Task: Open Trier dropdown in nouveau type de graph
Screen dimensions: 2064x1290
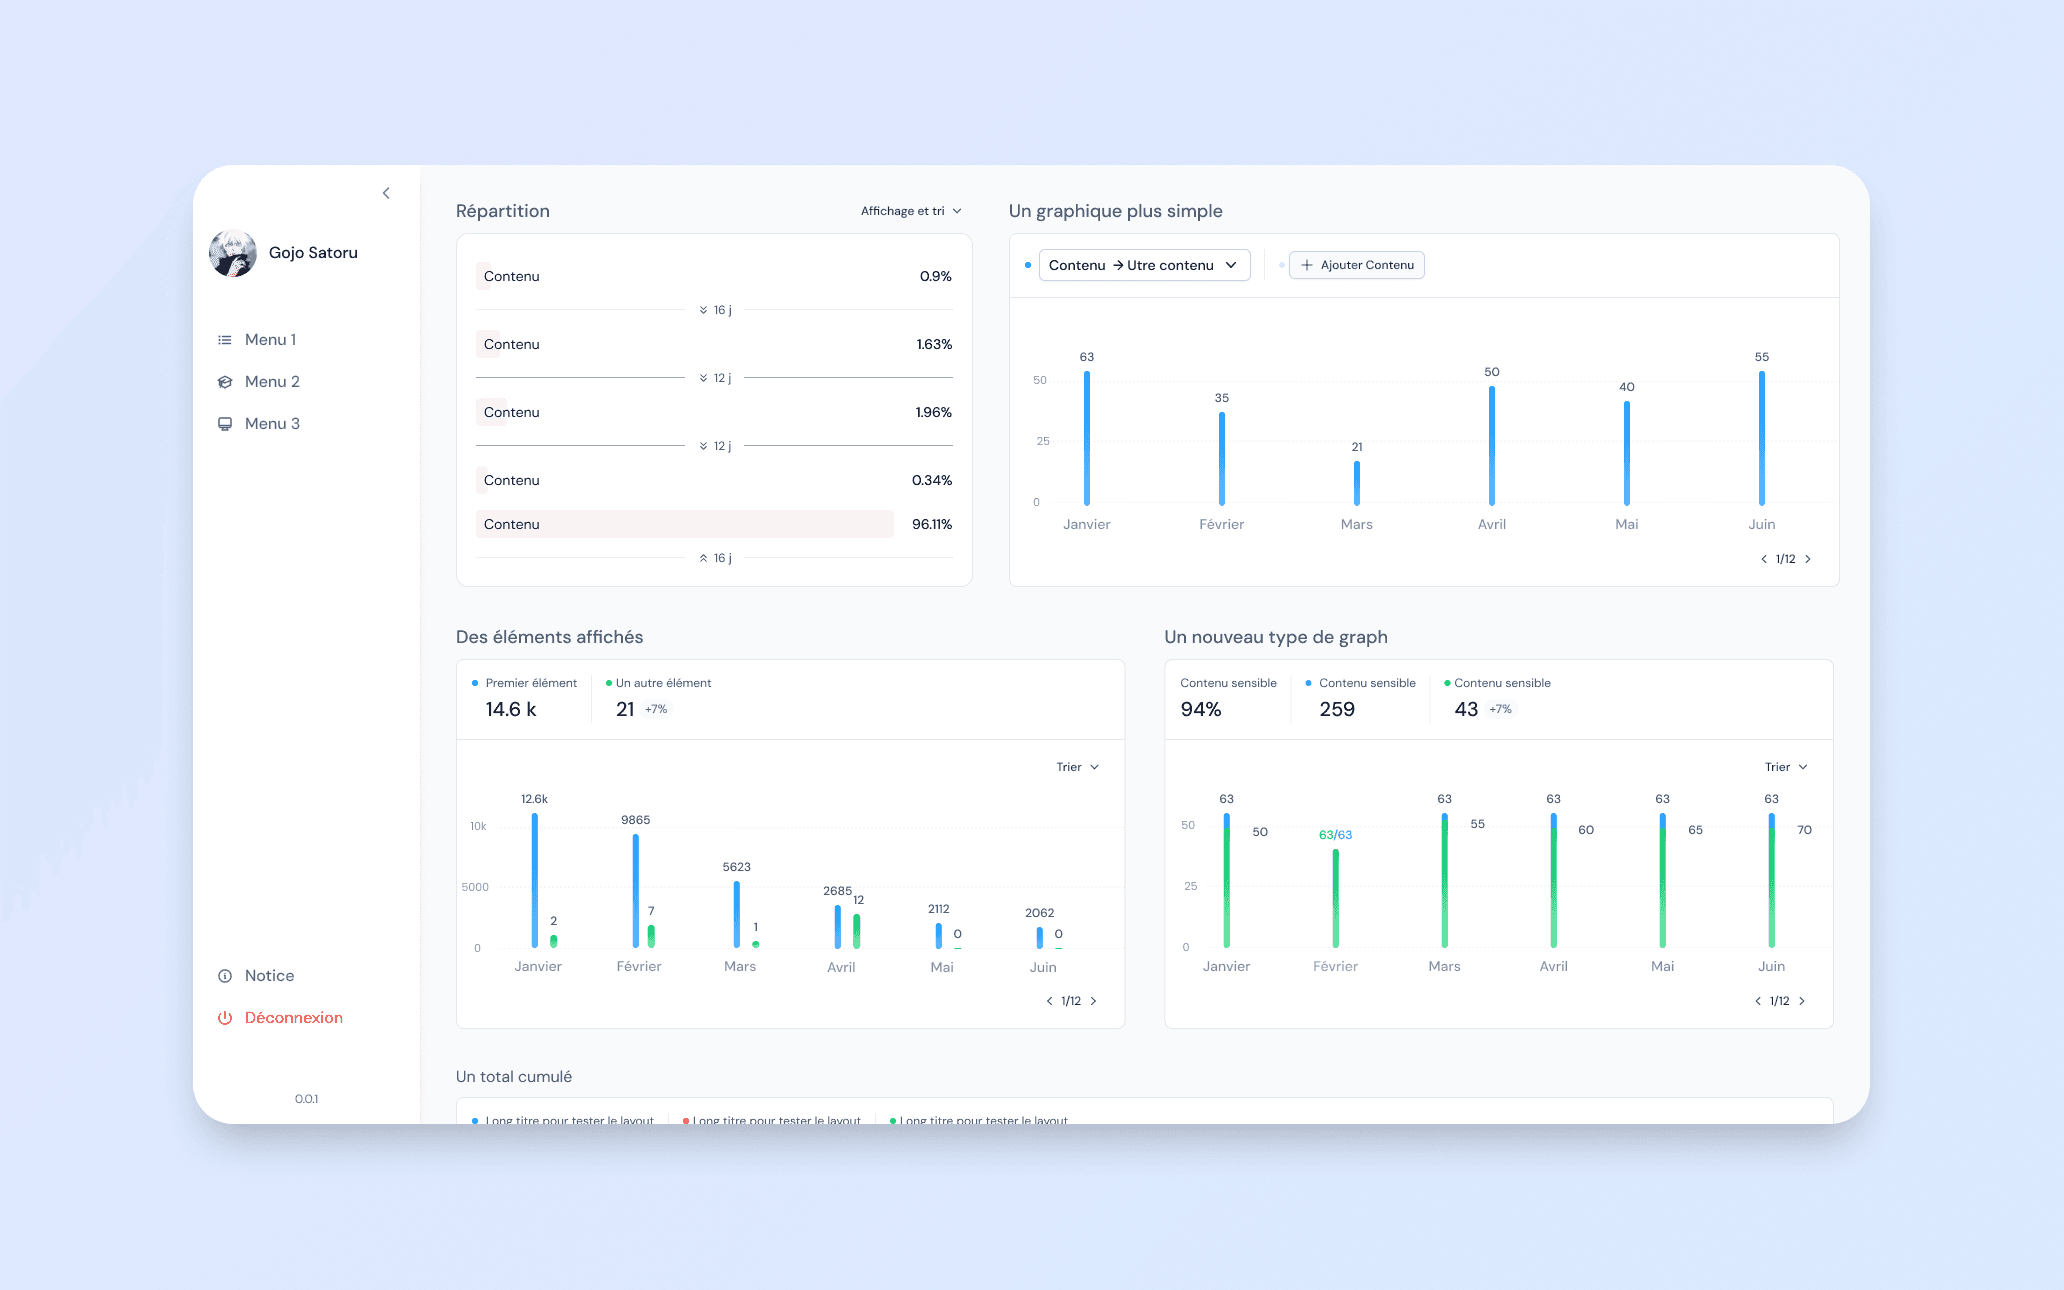Action: point(1786,767)
